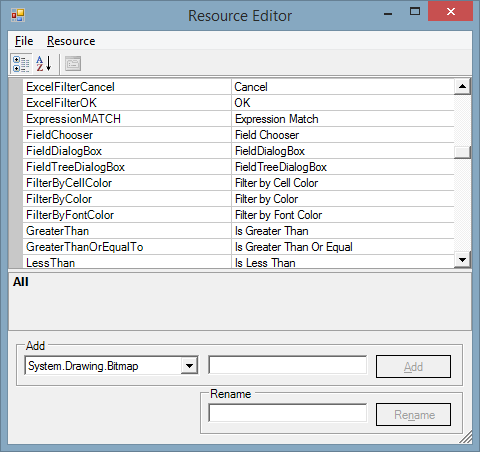Select the FieldDialogBox property name
480x452 pixels.
64,151
